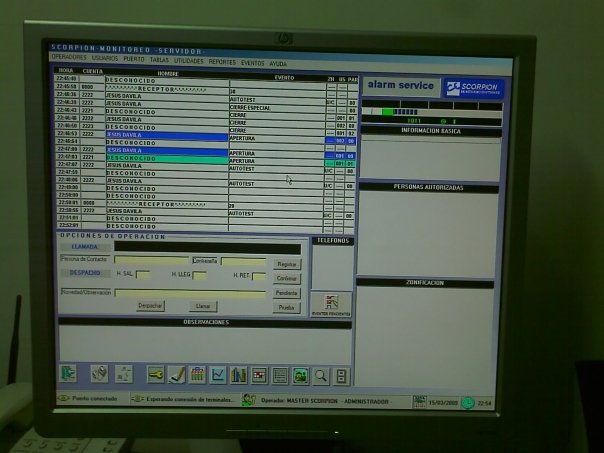
Task: Click the checkmark pencil icon in toolbar
Action: (177, 374)
